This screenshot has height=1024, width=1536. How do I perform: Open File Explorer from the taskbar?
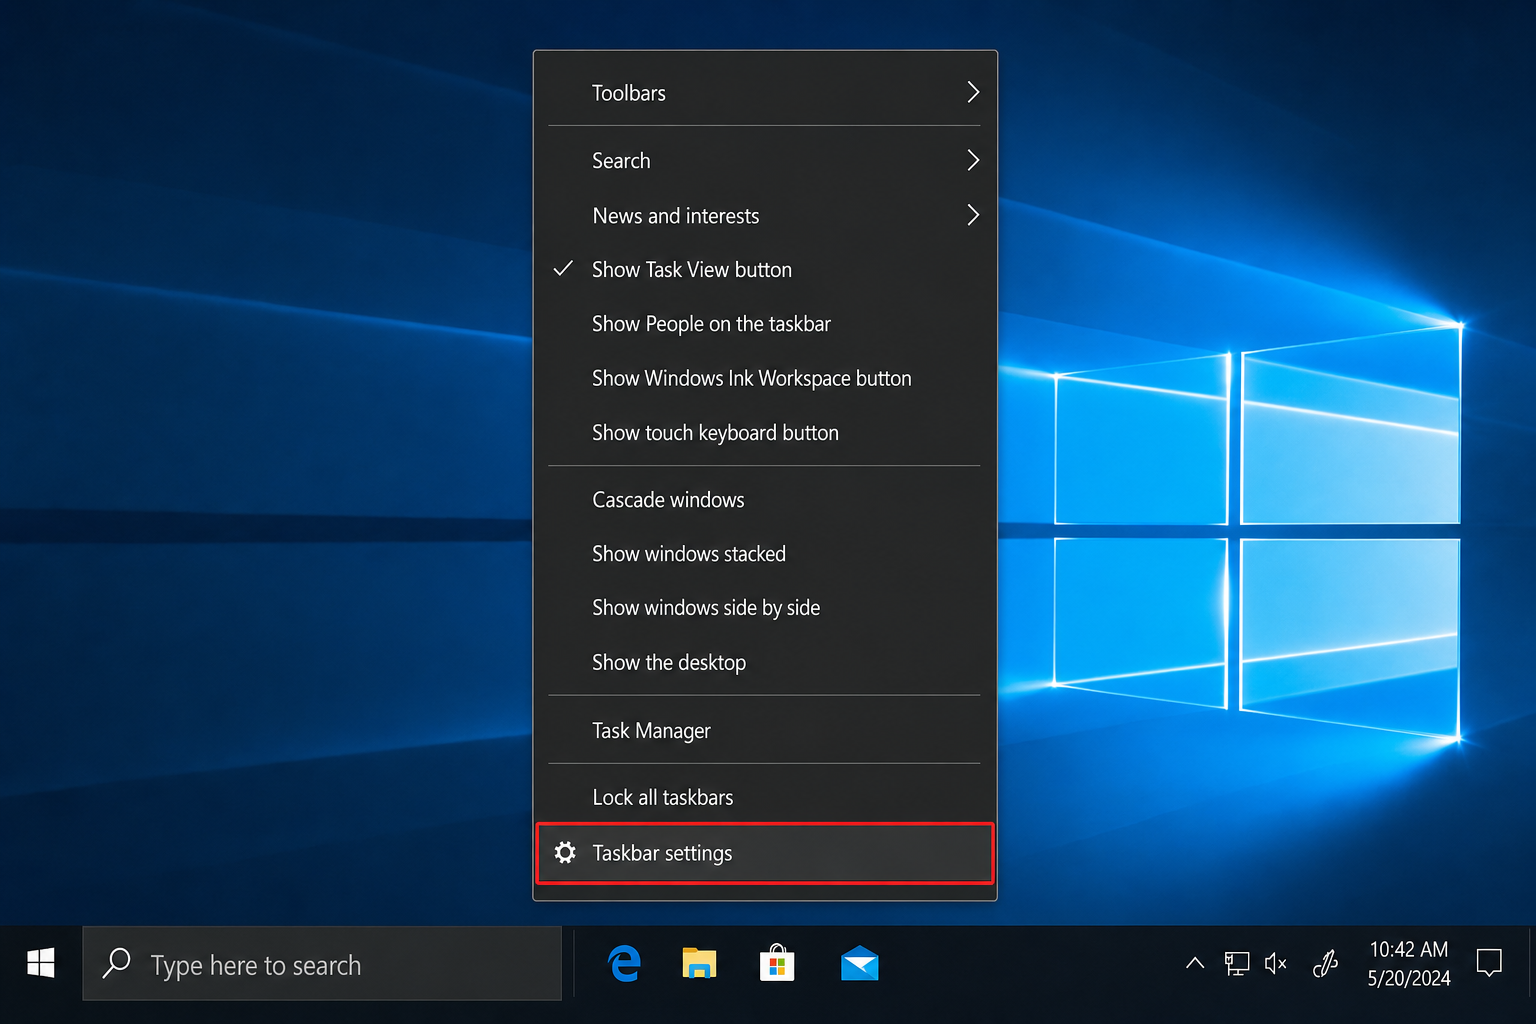click(x=700, y=964)
